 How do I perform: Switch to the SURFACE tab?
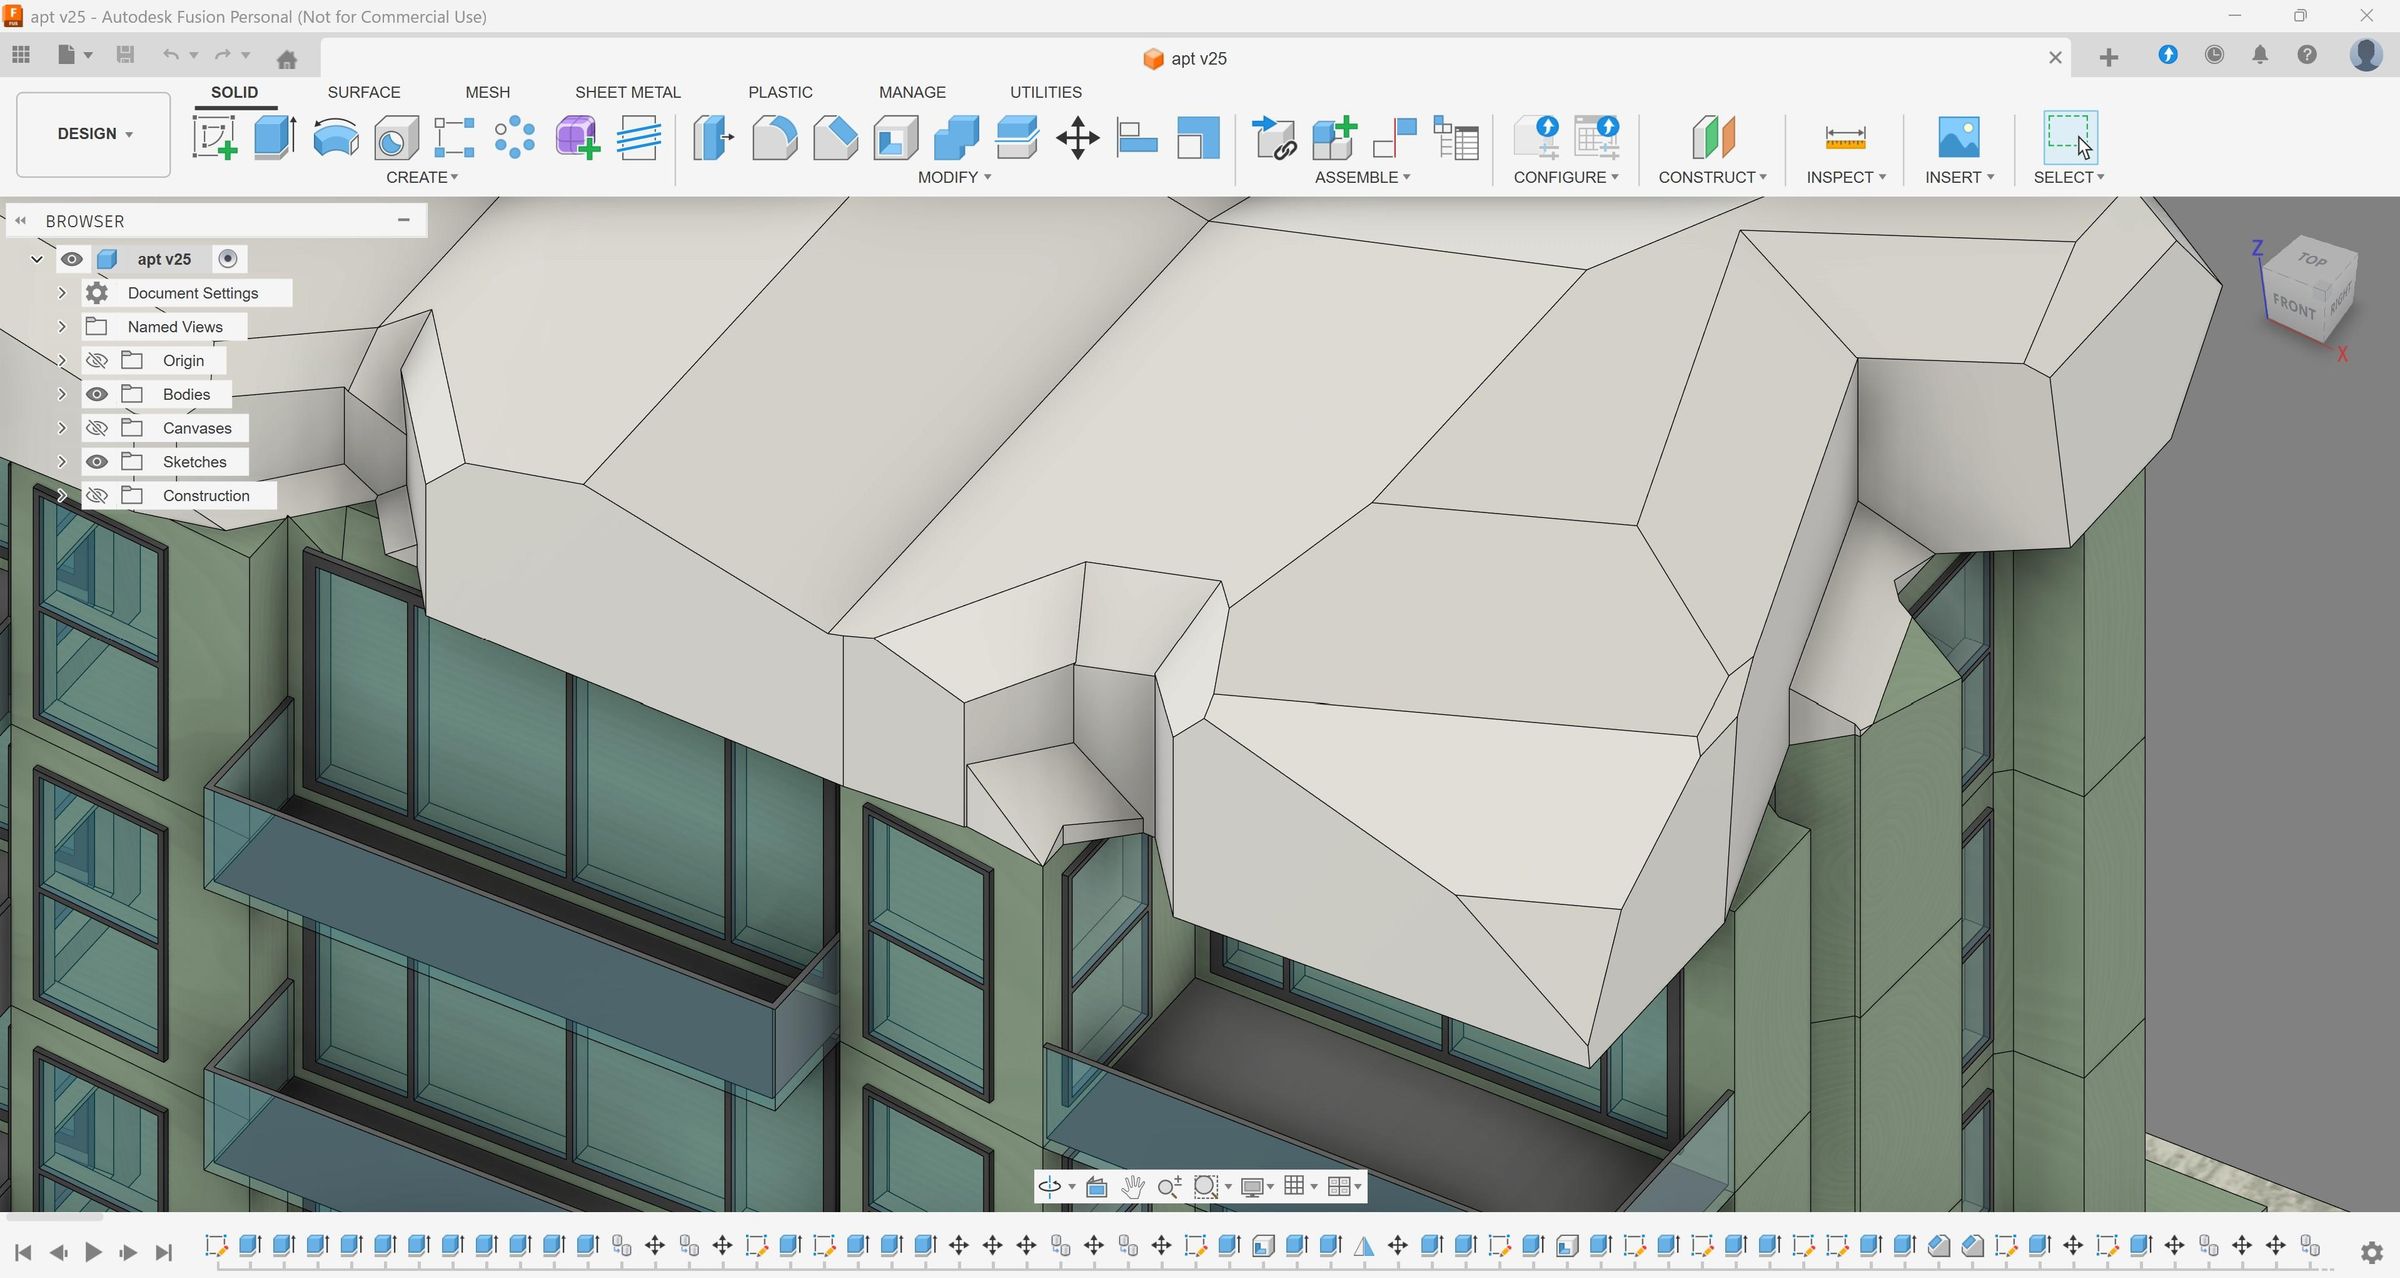point(364,92)
